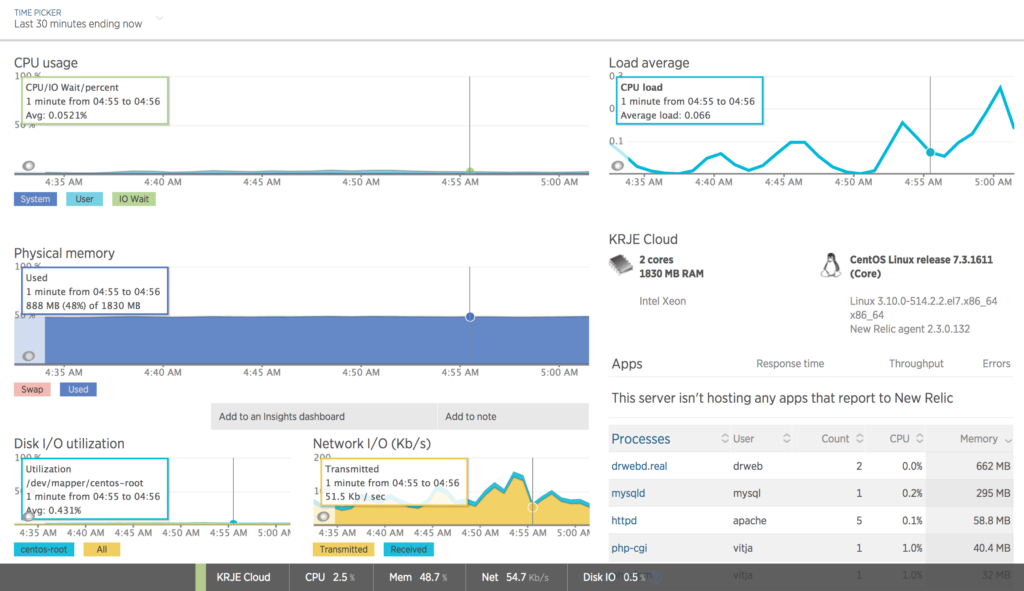Screen dimensions: 1024x591
Task: Click the CPU/IO Wait/percent tooltip box
Action: click(x=94, y=101)
